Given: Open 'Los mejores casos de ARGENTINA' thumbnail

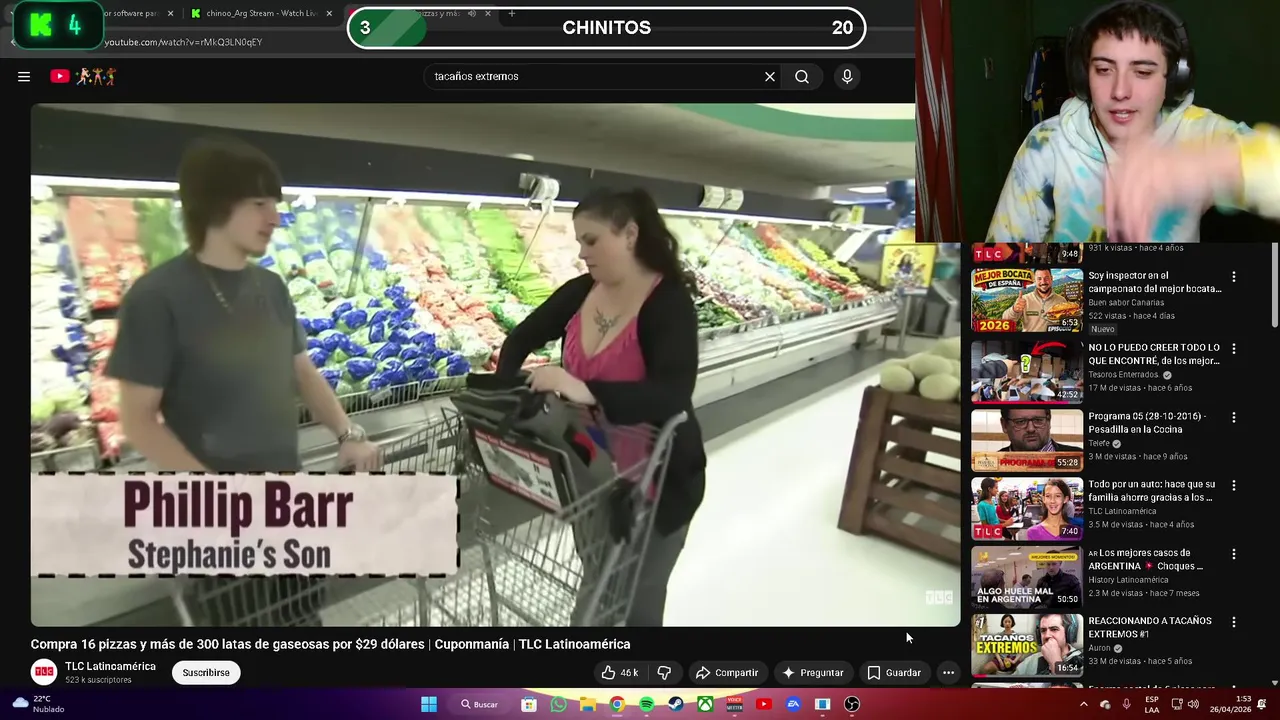Looking at the screenshot, I should [1027, 577].
